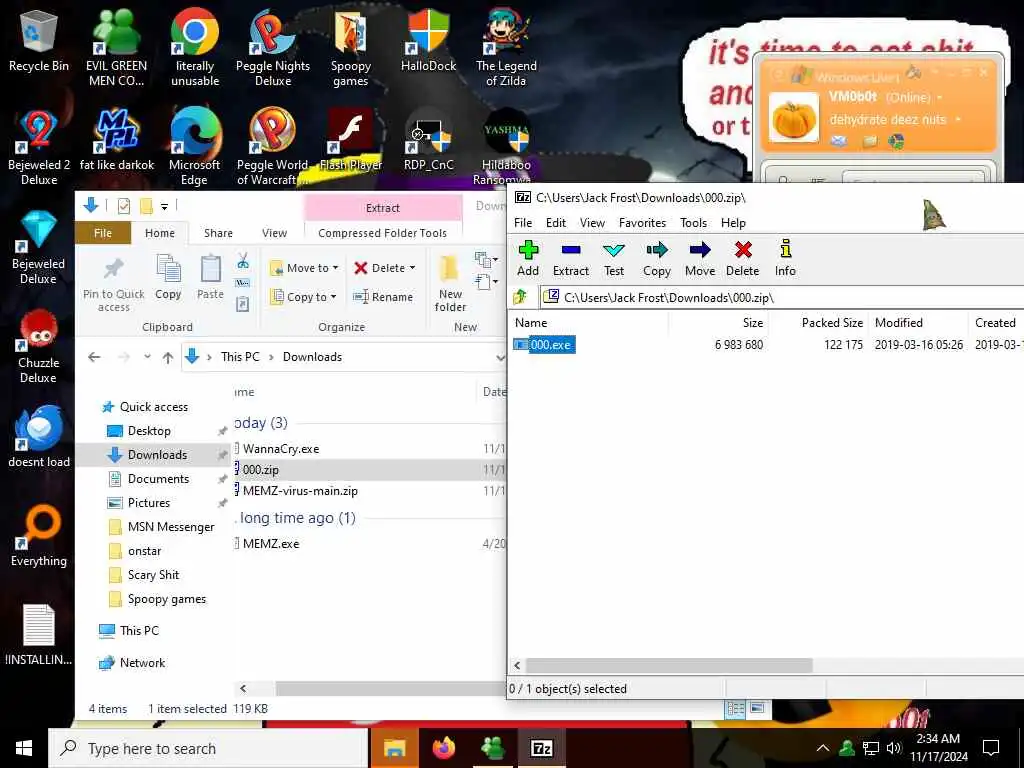The width and height of the screenshot is (1024, 768).
Task: Switch to the Share ribbon tab
Action: point(218,233)
